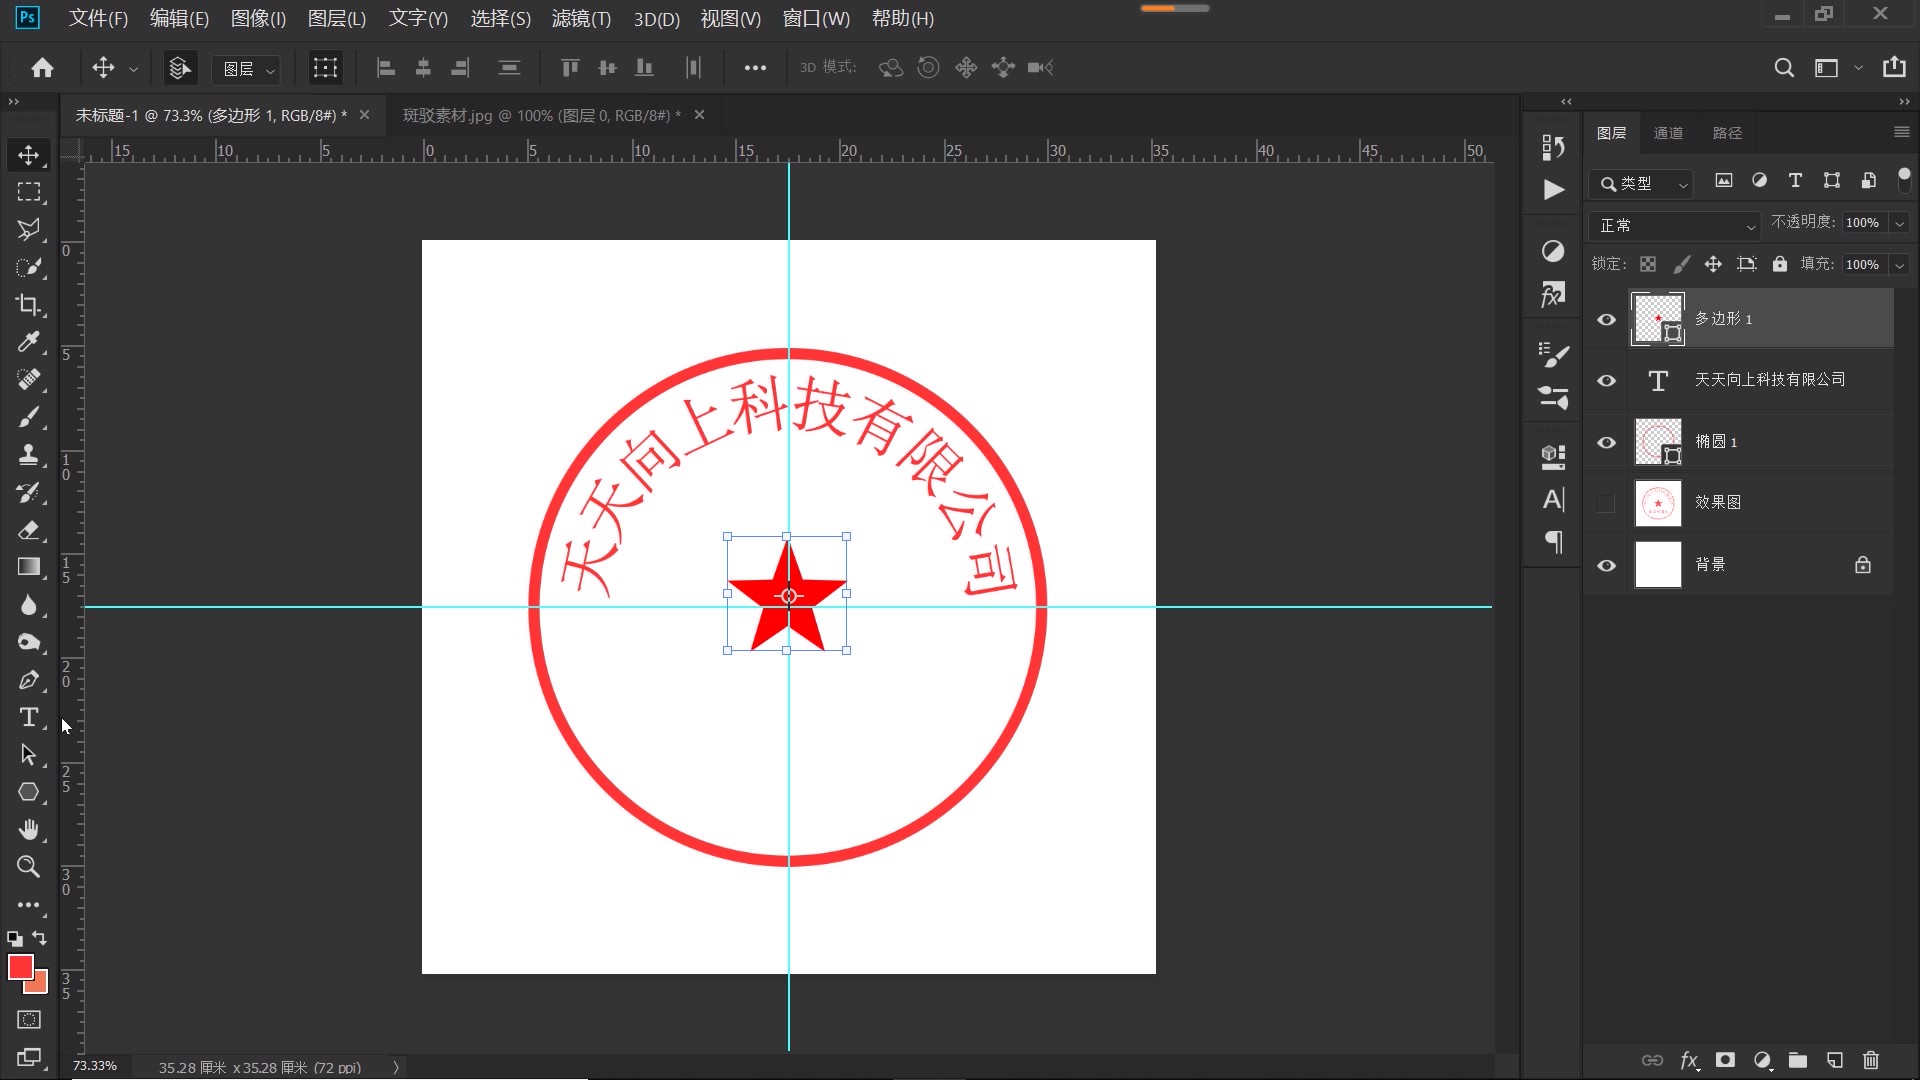Open the 滤镜 menu
1920x1080 pixels.
tap(580, 19)
